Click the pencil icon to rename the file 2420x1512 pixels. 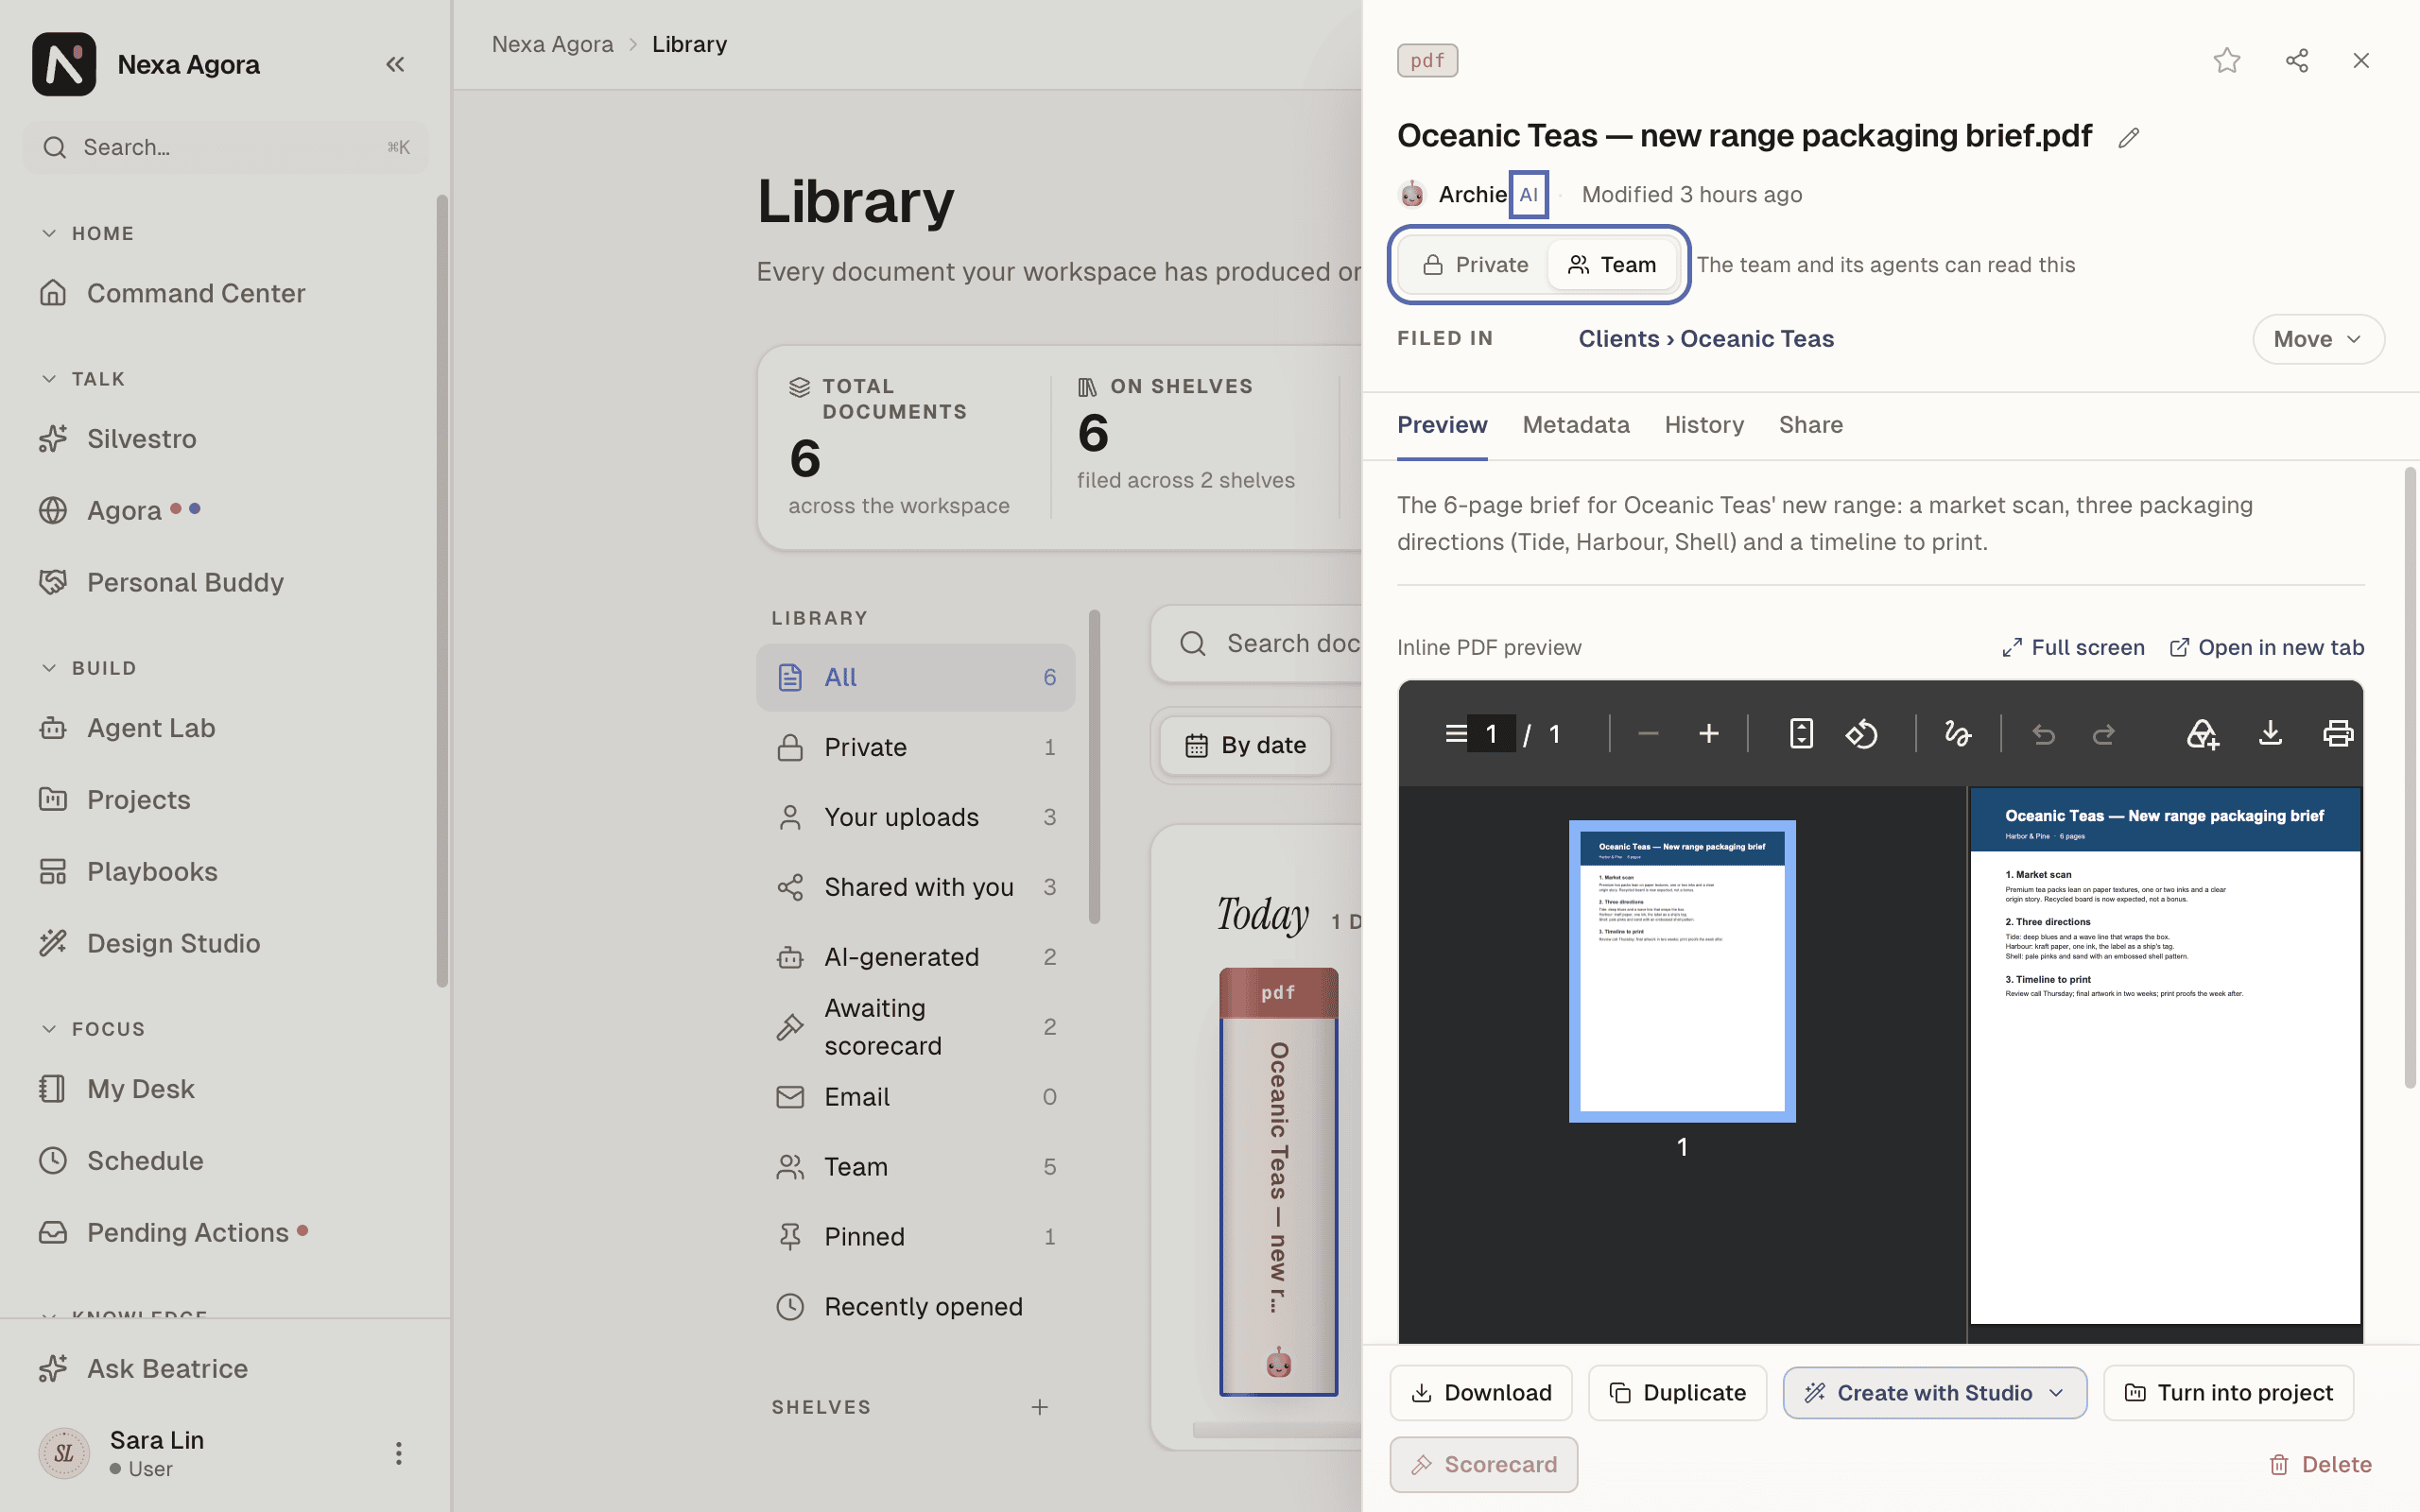click(x=2129, y=137)
